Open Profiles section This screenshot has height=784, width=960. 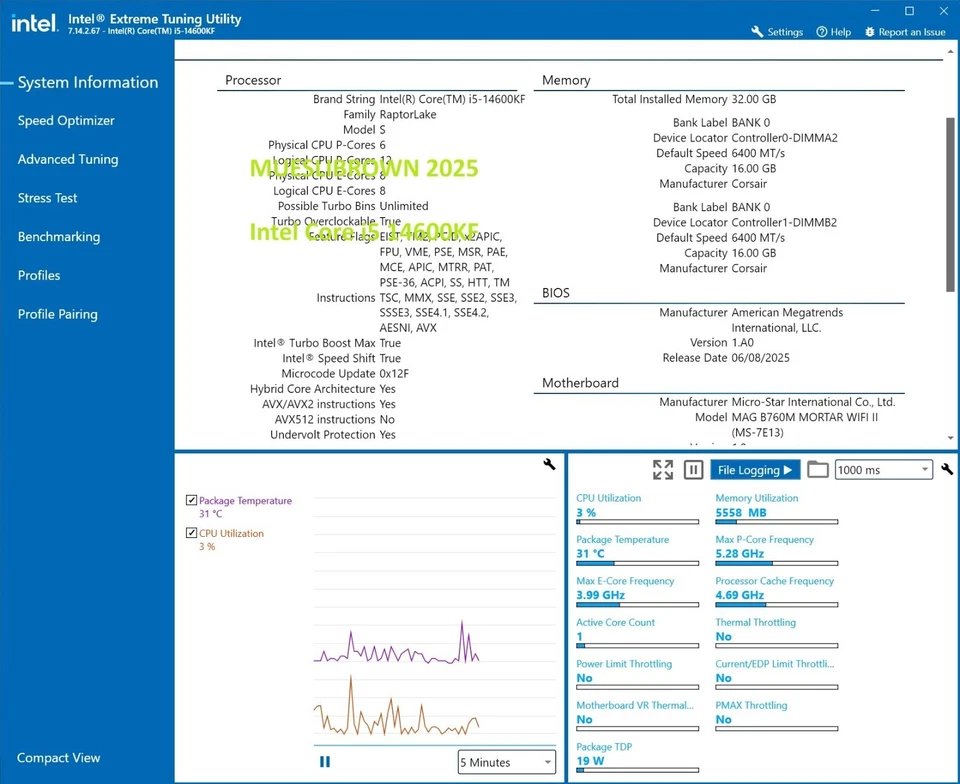pos(39,275)
